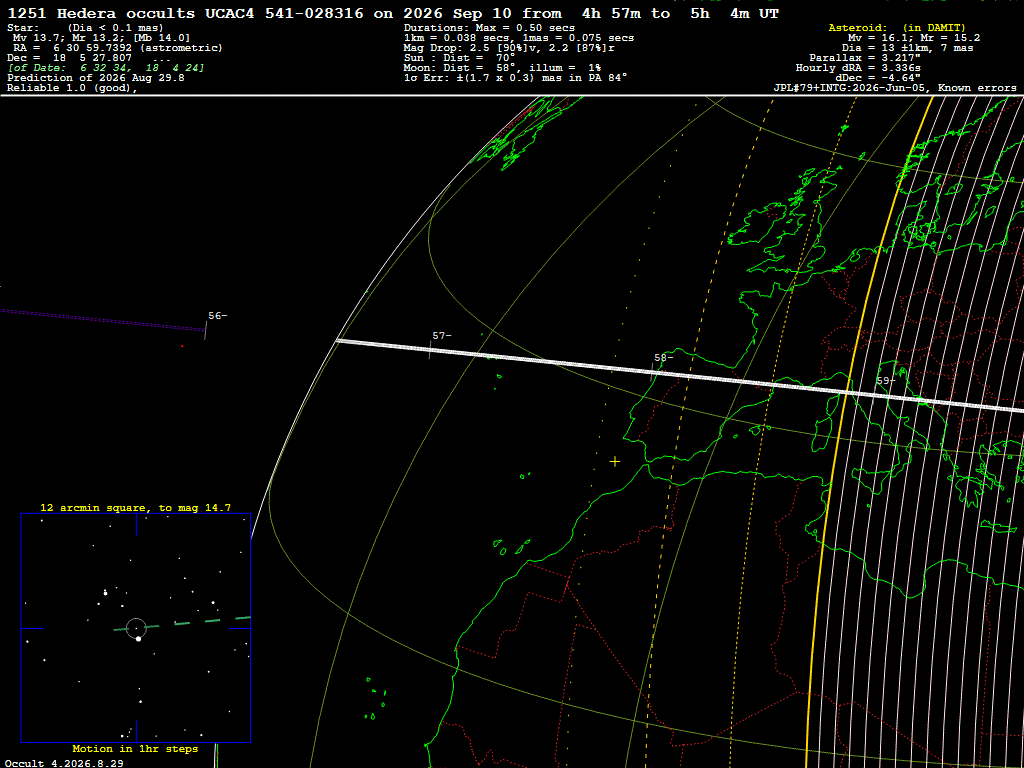Click the 57- time marker on the shadow path
The width and height of the screenshot is (1024, 768).
coord(441,336)
